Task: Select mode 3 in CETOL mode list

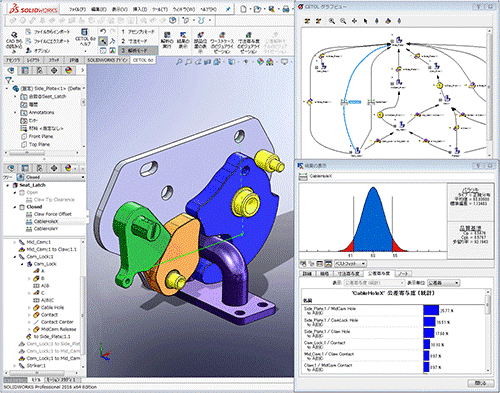Action: (x=138, y=50)
